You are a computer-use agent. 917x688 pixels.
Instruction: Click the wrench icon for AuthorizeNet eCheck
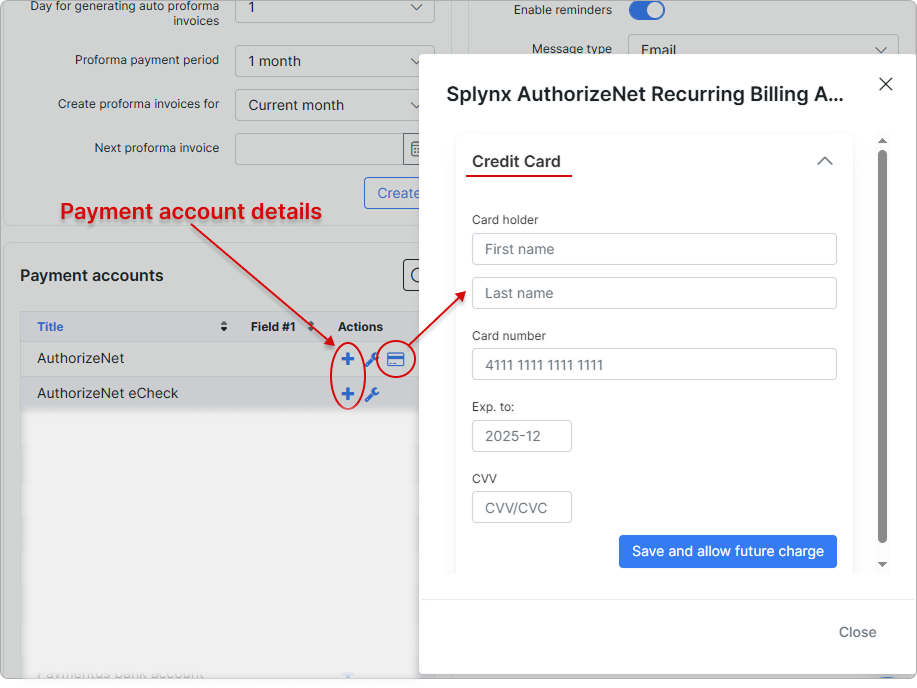371,394
